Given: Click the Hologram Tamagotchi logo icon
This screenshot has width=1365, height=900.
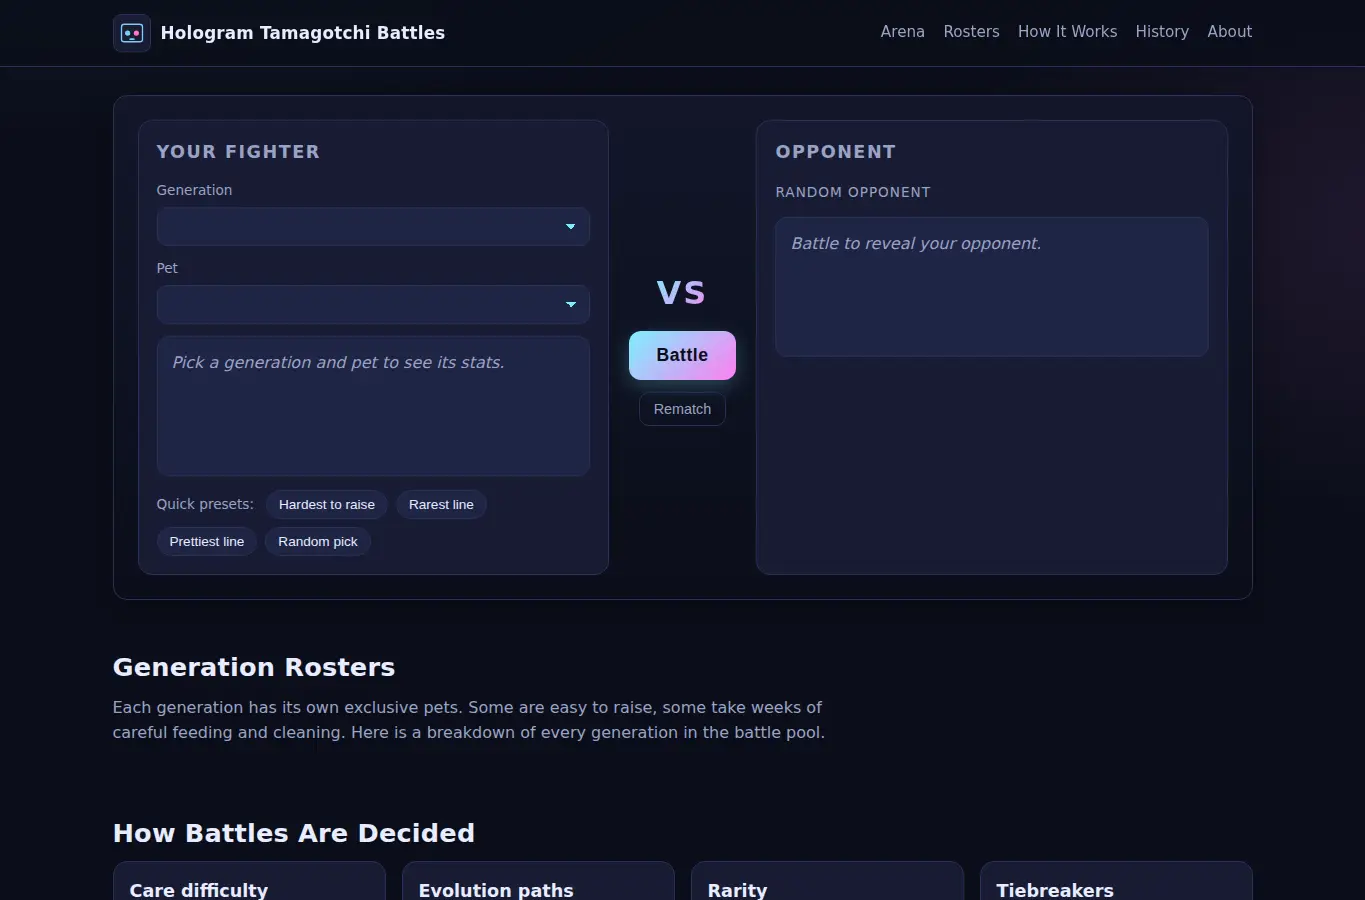Looking at the screenshot, I should point(132,33).
